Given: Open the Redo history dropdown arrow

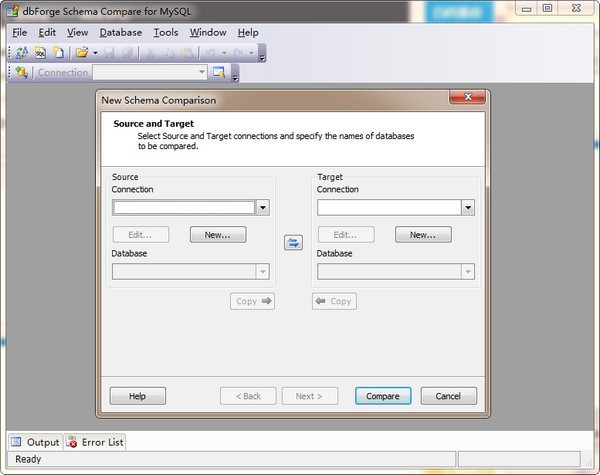Looking at the screenshot, I should [x=251, y=53].
